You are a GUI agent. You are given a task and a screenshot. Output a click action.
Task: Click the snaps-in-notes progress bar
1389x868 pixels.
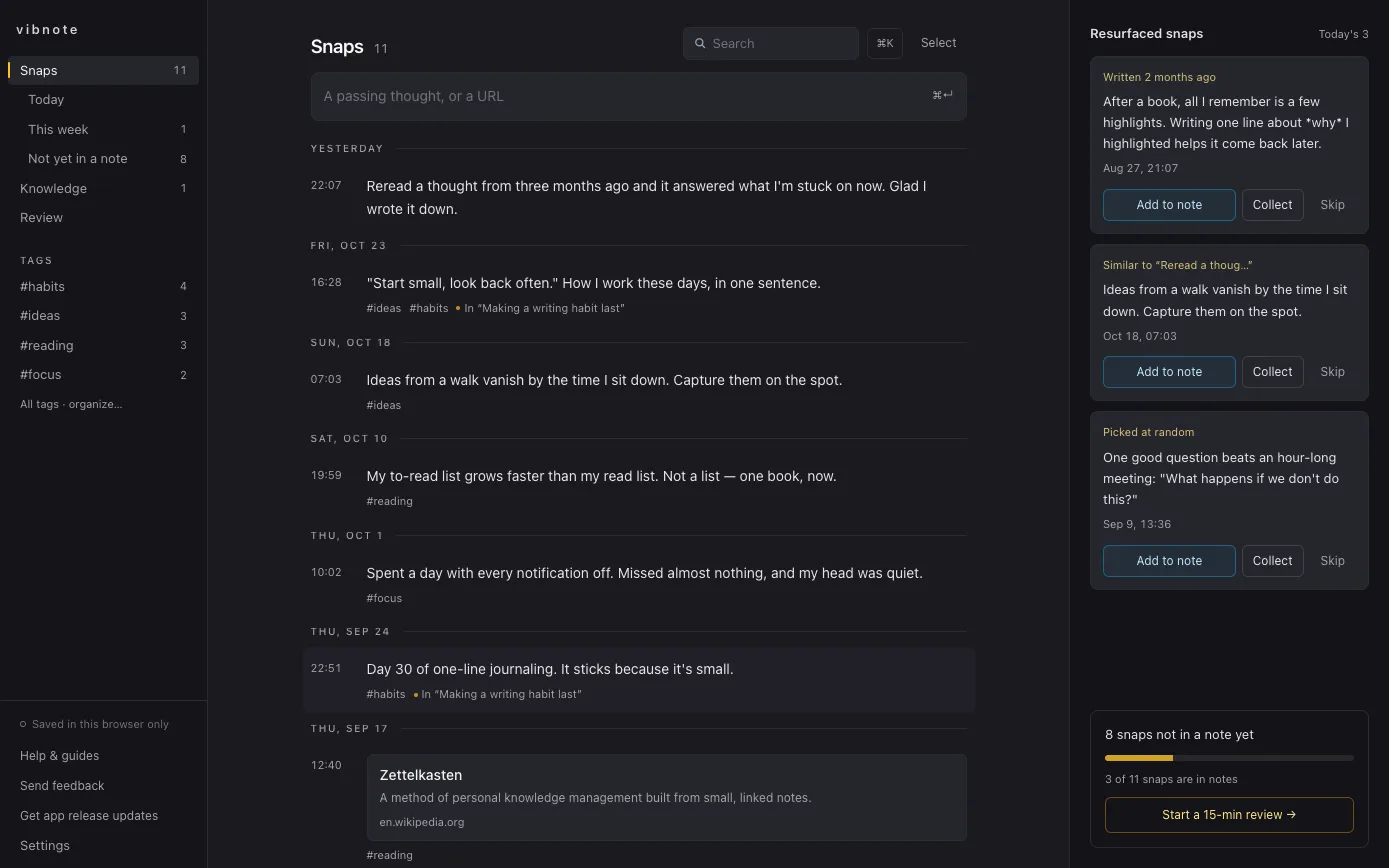pos(1229,758)
